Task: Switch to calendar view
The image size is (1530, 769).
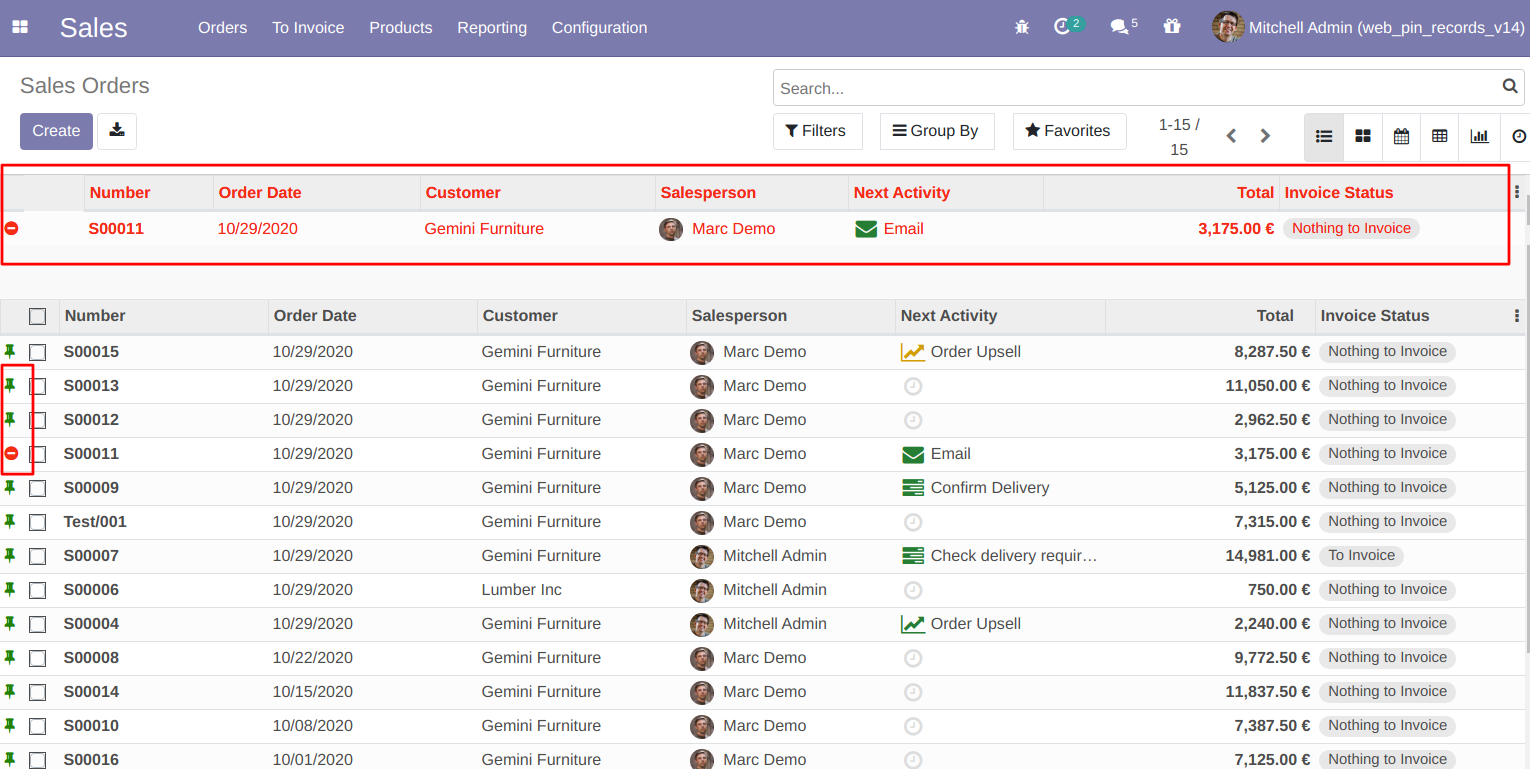Action: (x=1401, y=136)
